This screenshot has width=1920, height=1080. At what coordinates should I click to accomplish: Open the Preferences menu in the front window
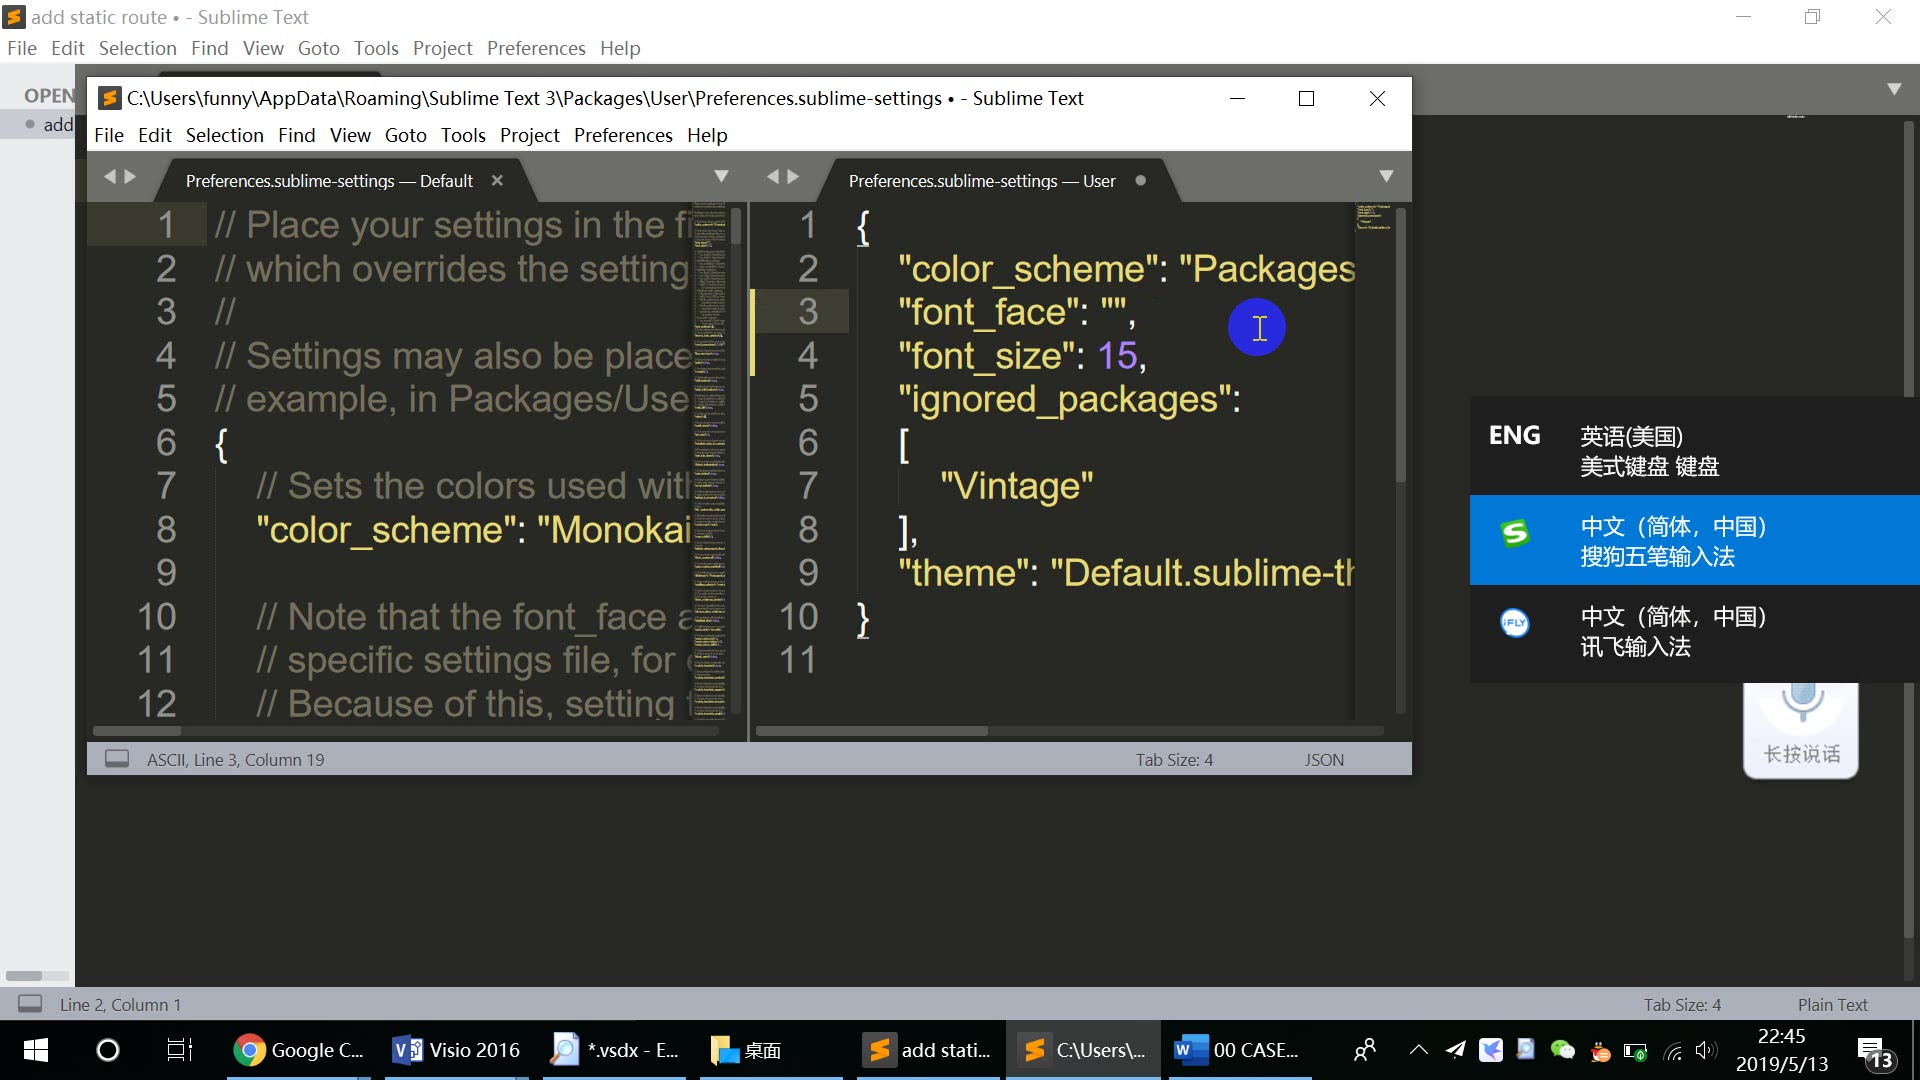point(623,135)
